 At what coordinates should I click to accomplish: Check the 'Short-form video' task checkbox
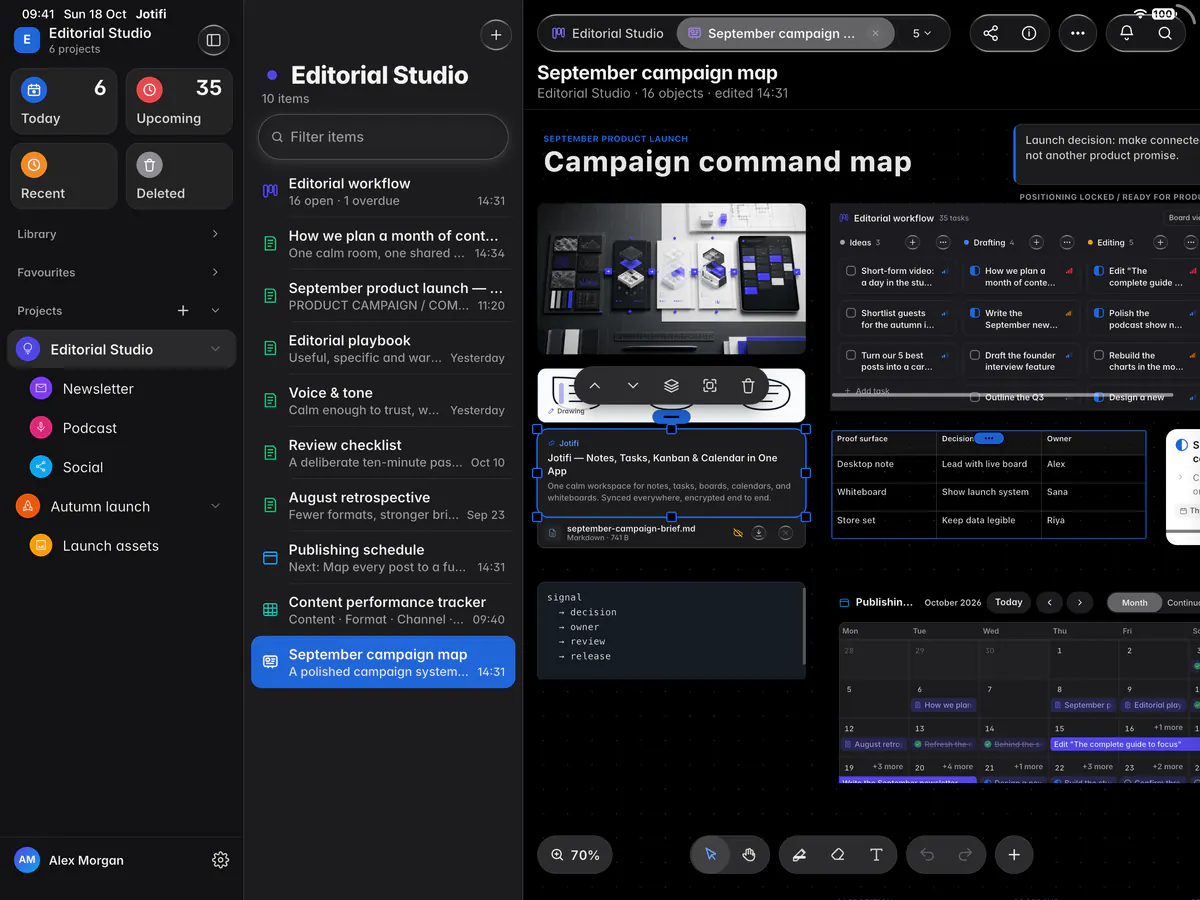(x=851, y=271)
